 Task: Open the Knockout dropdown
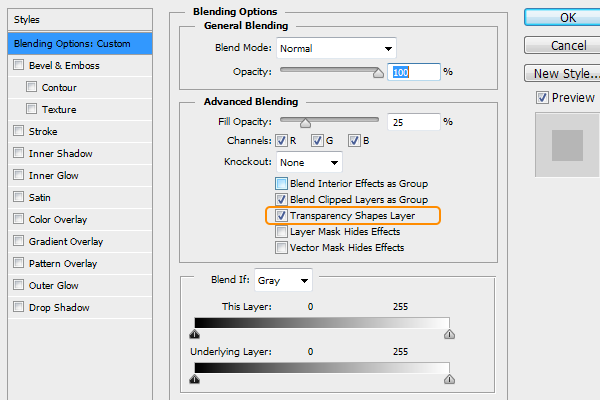click(x=309, y=162)
